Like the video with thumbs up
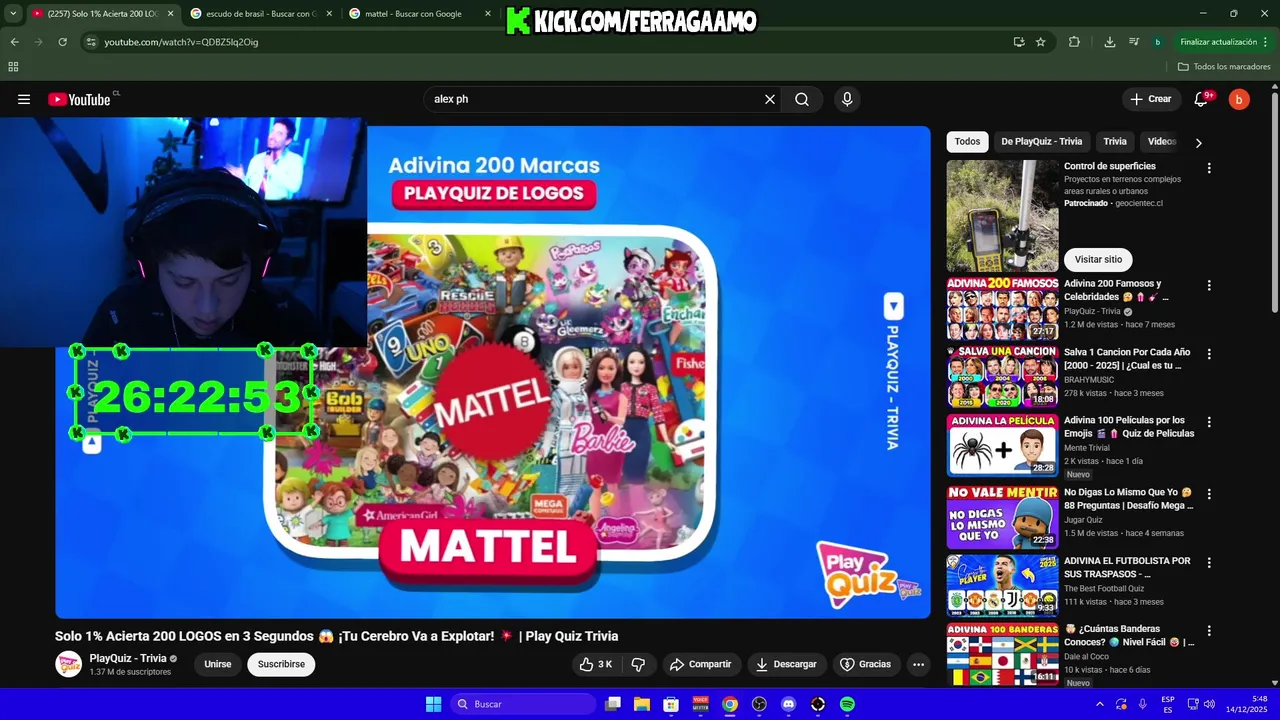Viewport: 1280px width, 720px height. pyautogui.click(x=596, y=664)
